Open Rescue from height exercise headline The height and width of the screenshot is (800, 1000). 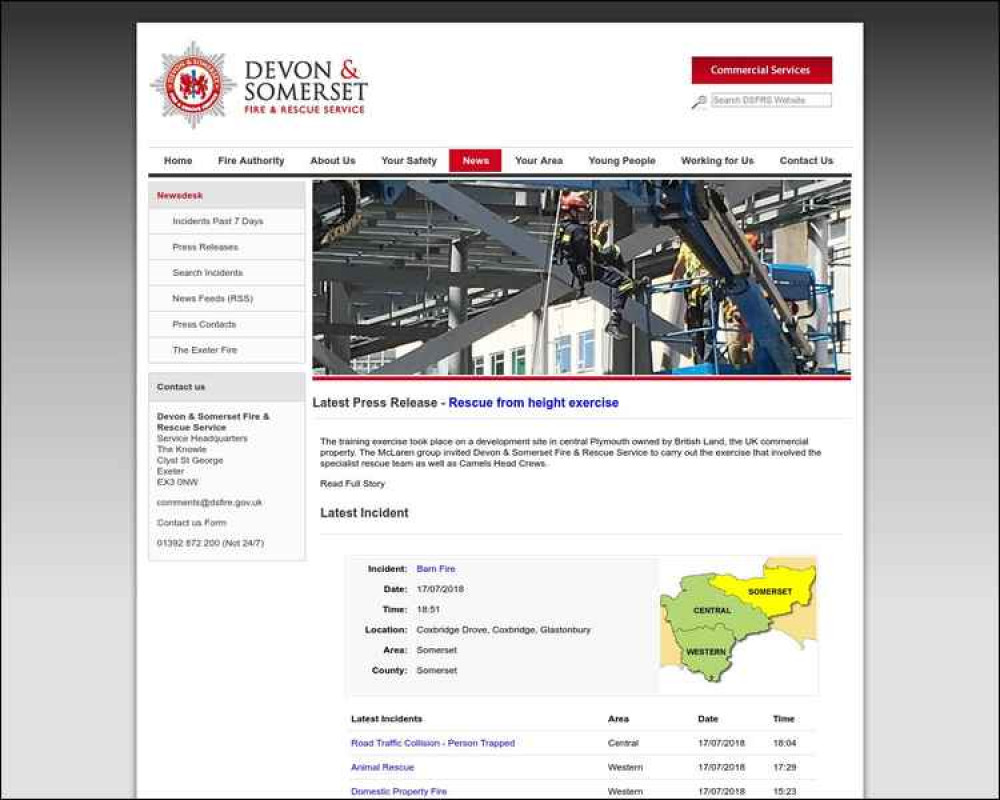533,403
